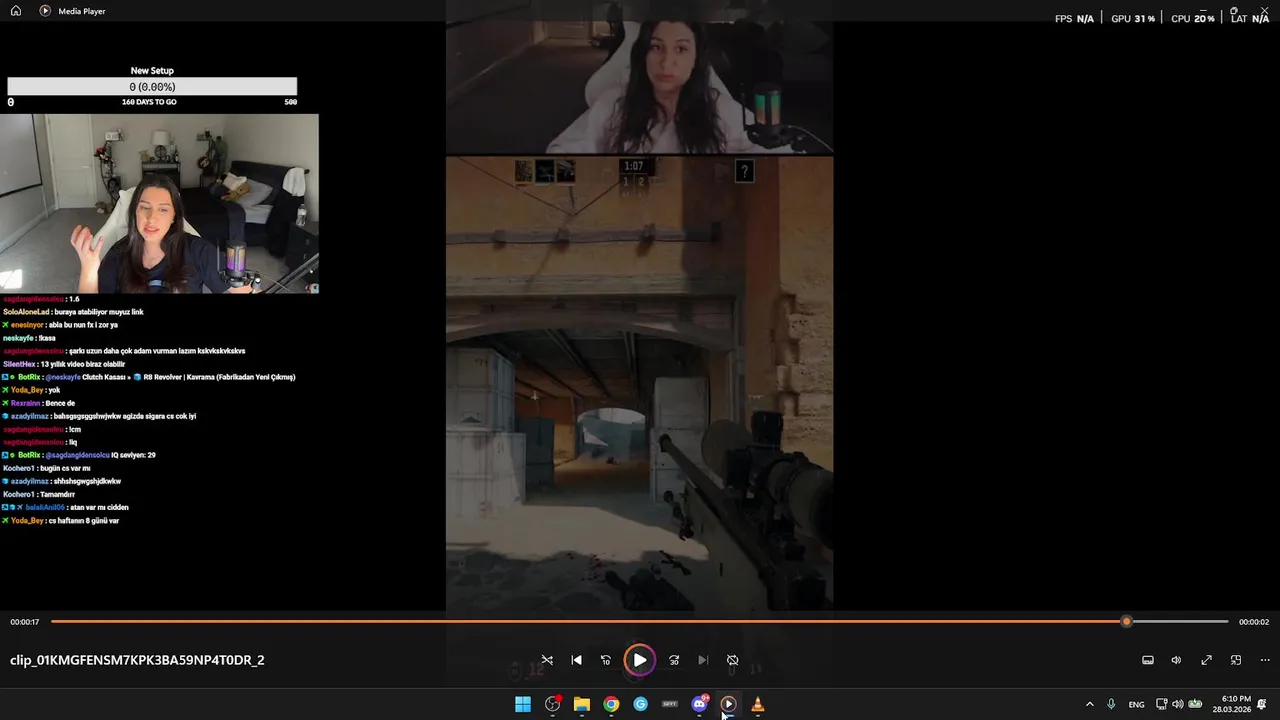Toggle shuffle mode
The height and width of the screenshot is (720, 1280).
pos(547,660)
